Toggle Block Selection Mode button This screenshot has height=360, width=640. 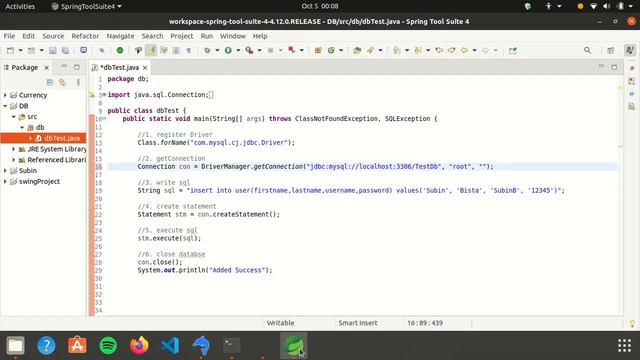pos(176,50)
